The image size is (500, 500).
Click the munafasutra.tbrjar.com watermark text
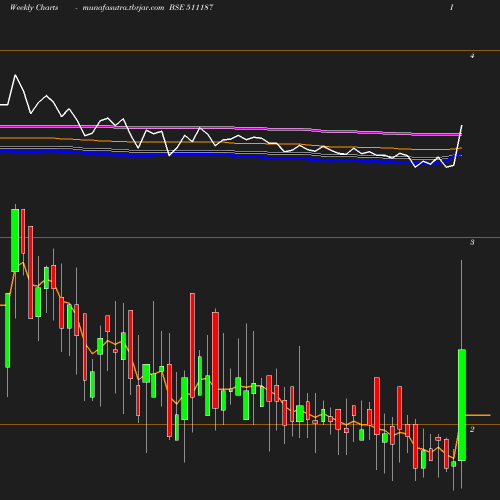(123, 8)
